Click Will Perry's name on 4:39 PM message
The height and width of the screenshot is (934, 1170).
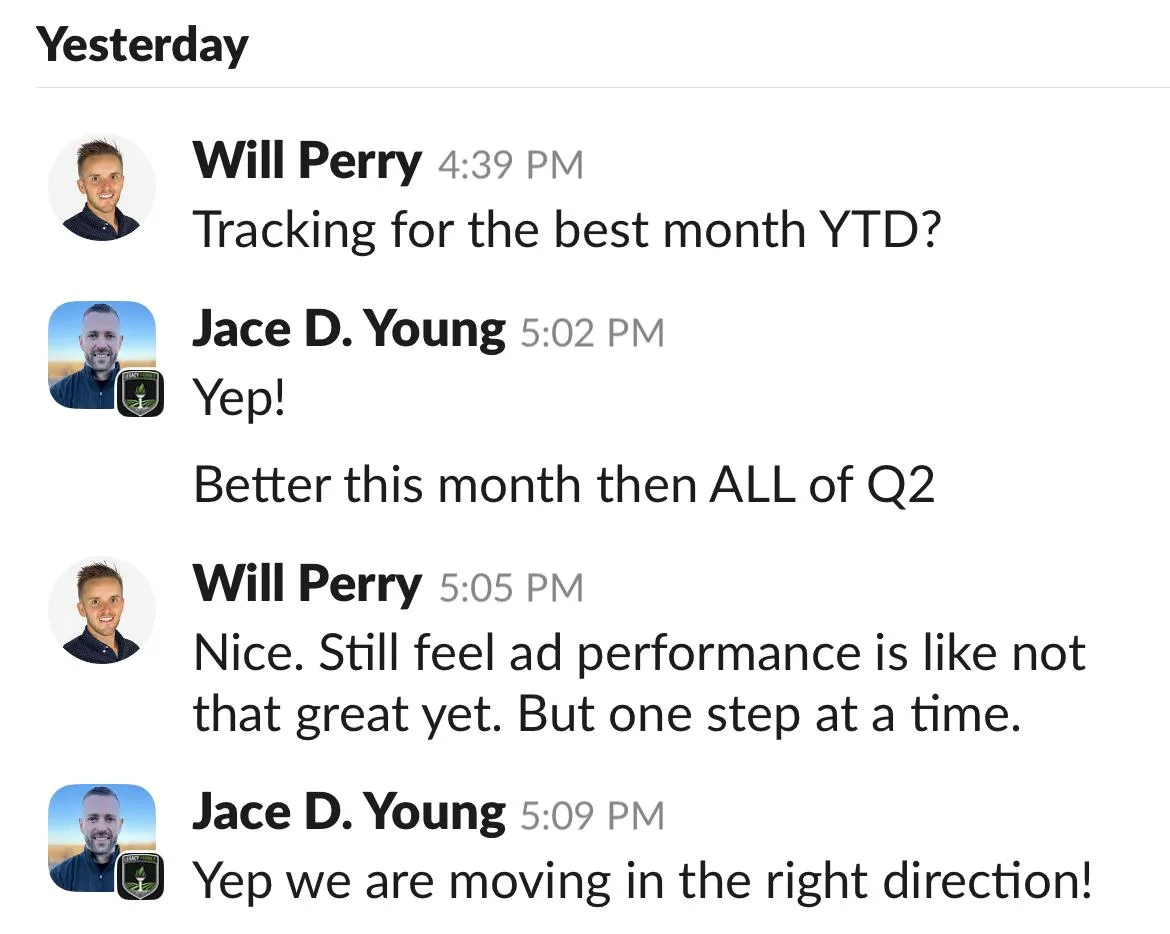click(307, 161)
